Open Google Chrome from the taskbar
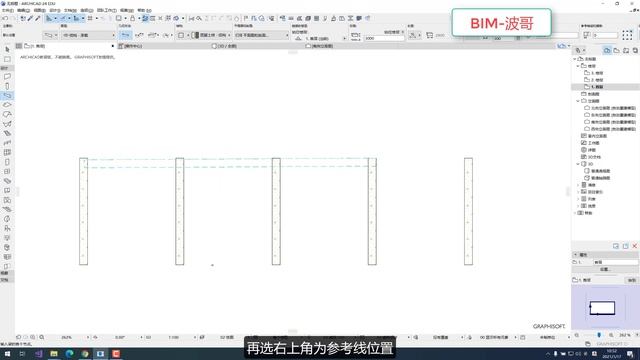Viewport: 640px width, 360px height. [85, 354]
